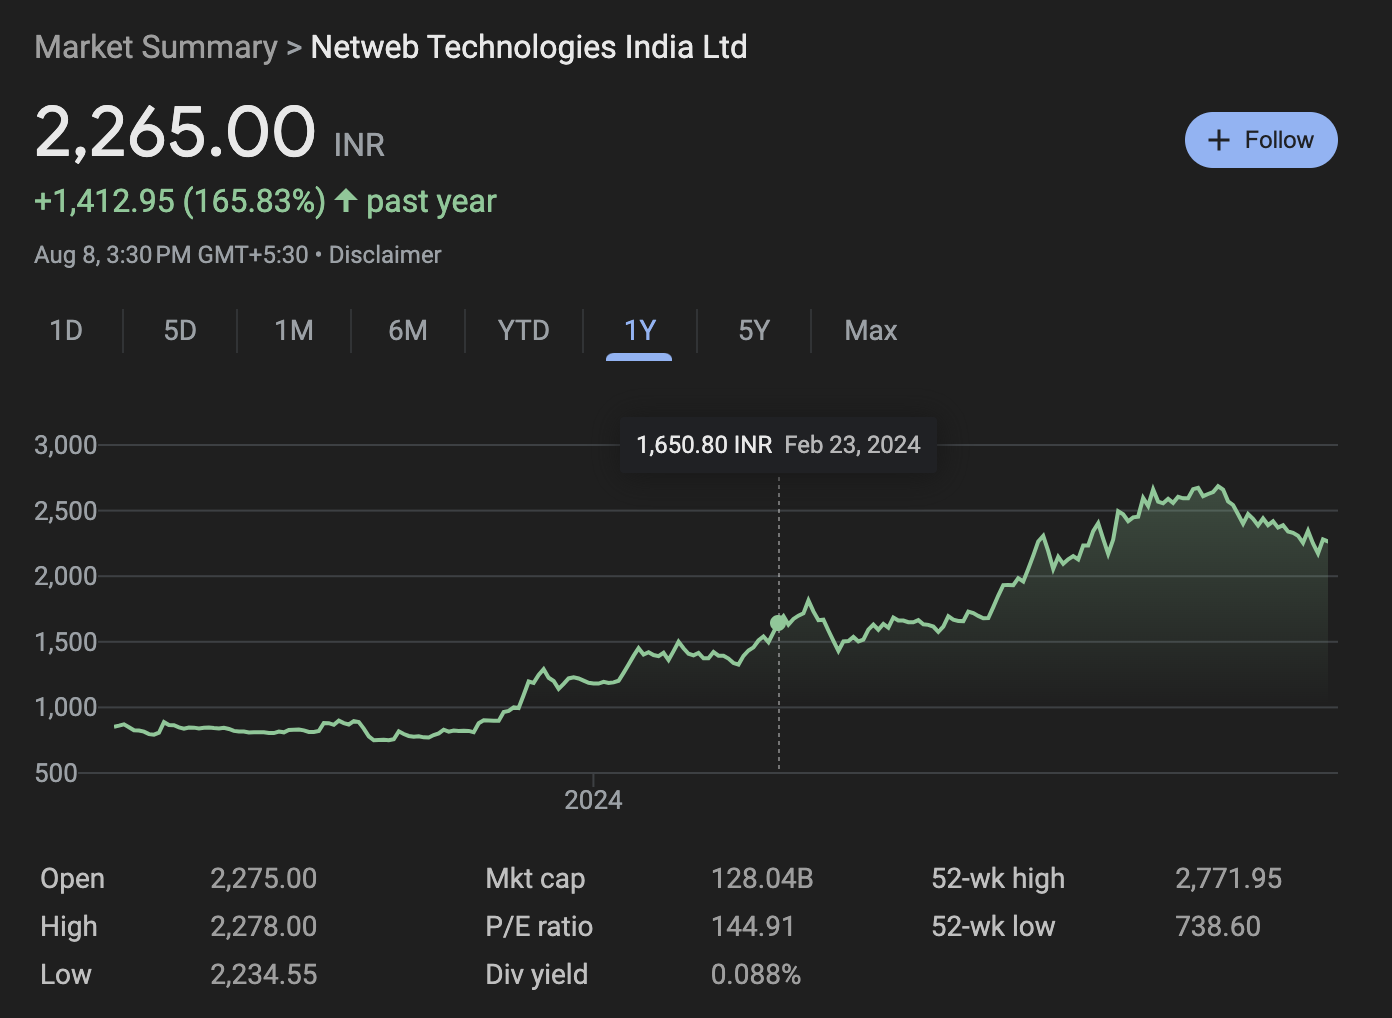Click the Mkt cap value 128.04B
This screenshot has width=1392, height=1018.
(762, 878)
